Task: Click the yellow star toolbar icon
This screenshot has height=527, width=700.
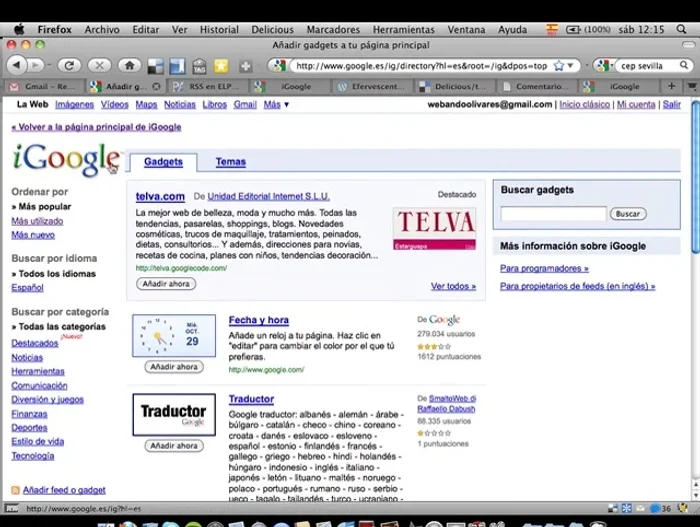Action: pyautogui.click(x=221, y=66)
